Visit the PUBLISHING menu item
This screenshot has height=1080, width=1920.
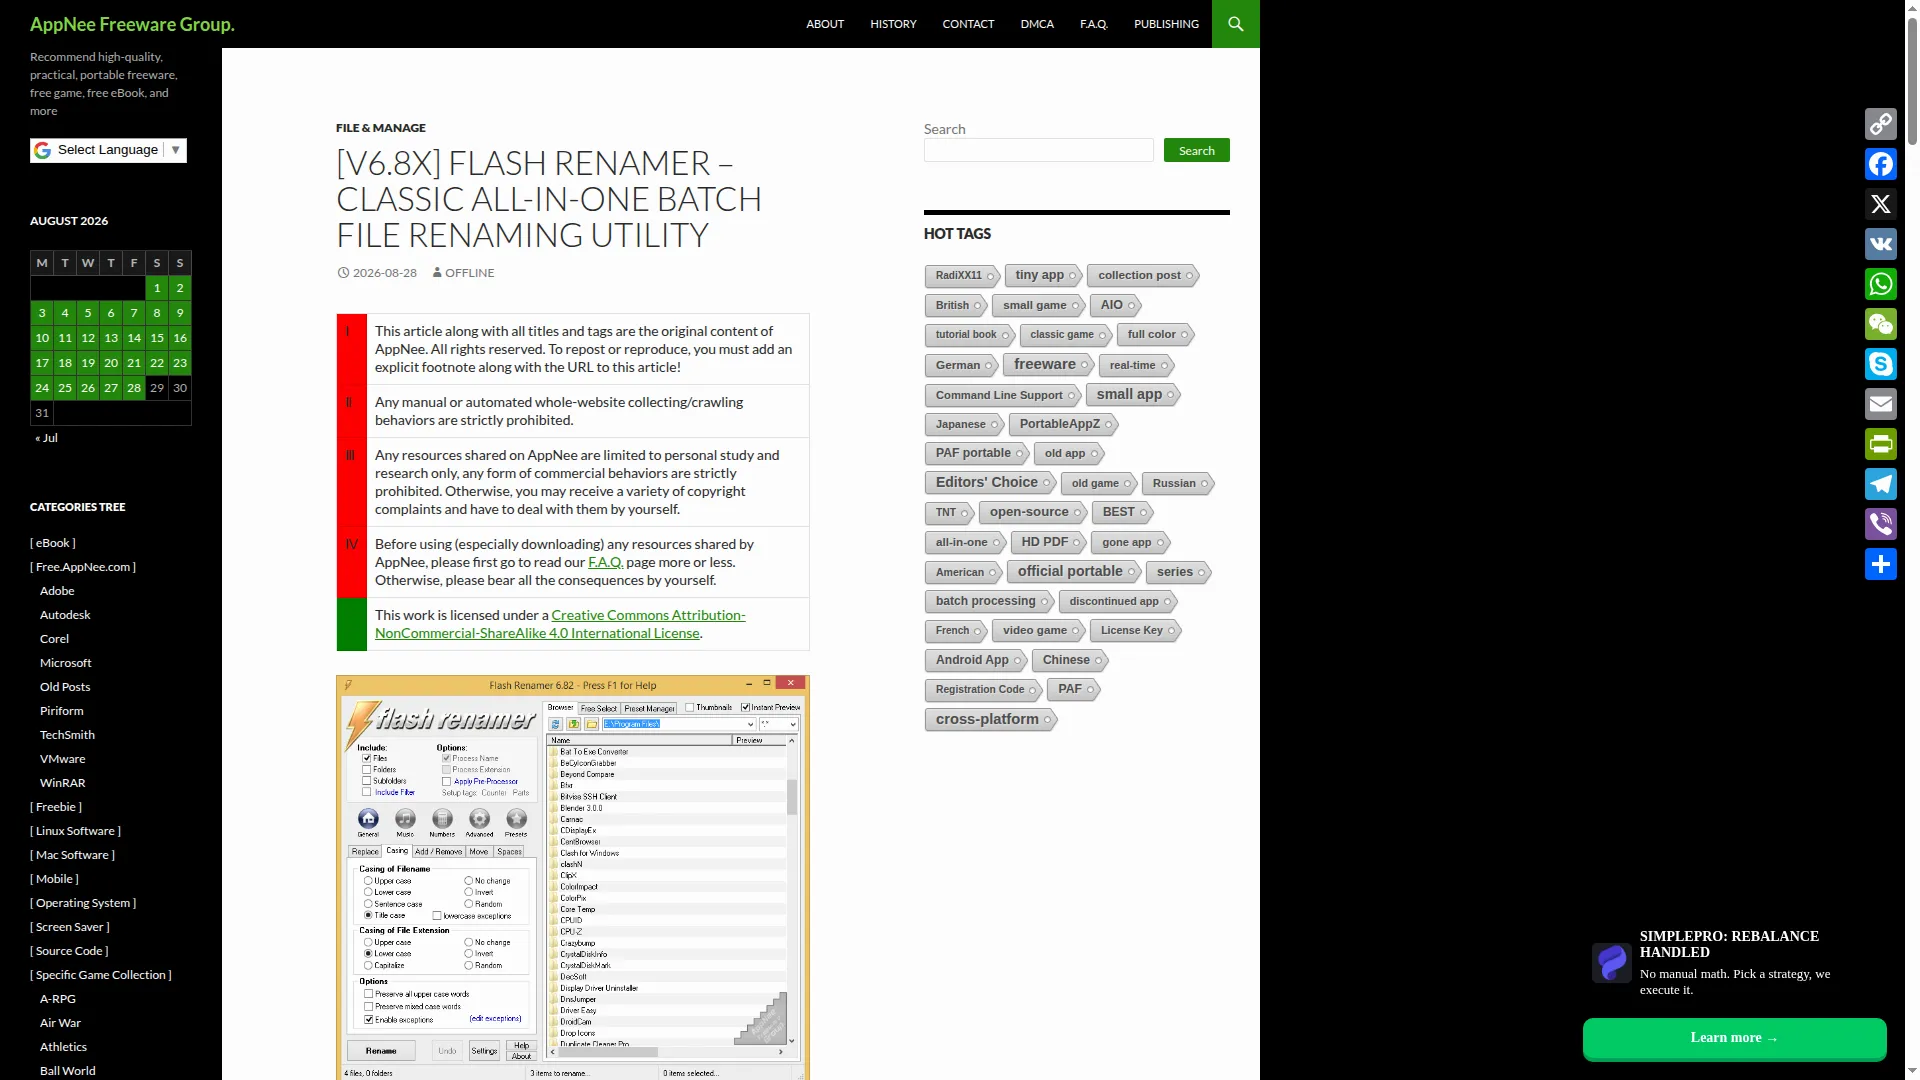1166,24
